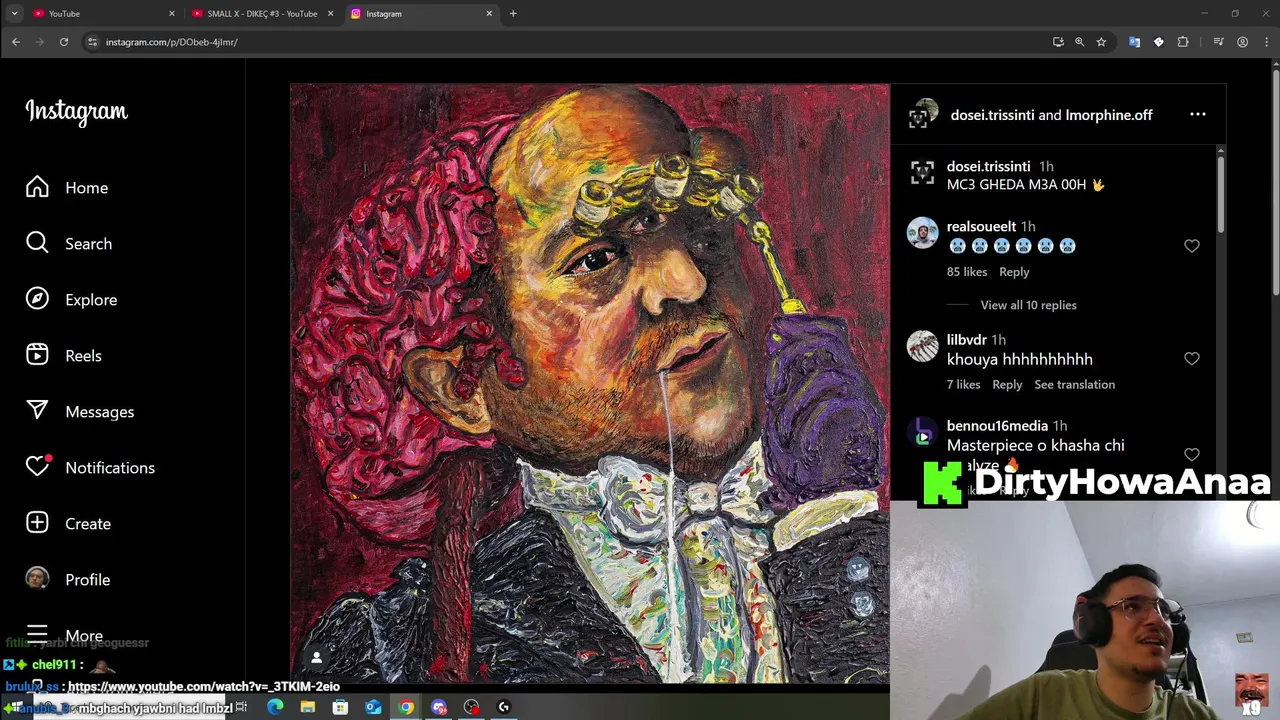Open the Chrome profile avatar
Screen dimensions: 1280x720
[x=1242, y=42]
